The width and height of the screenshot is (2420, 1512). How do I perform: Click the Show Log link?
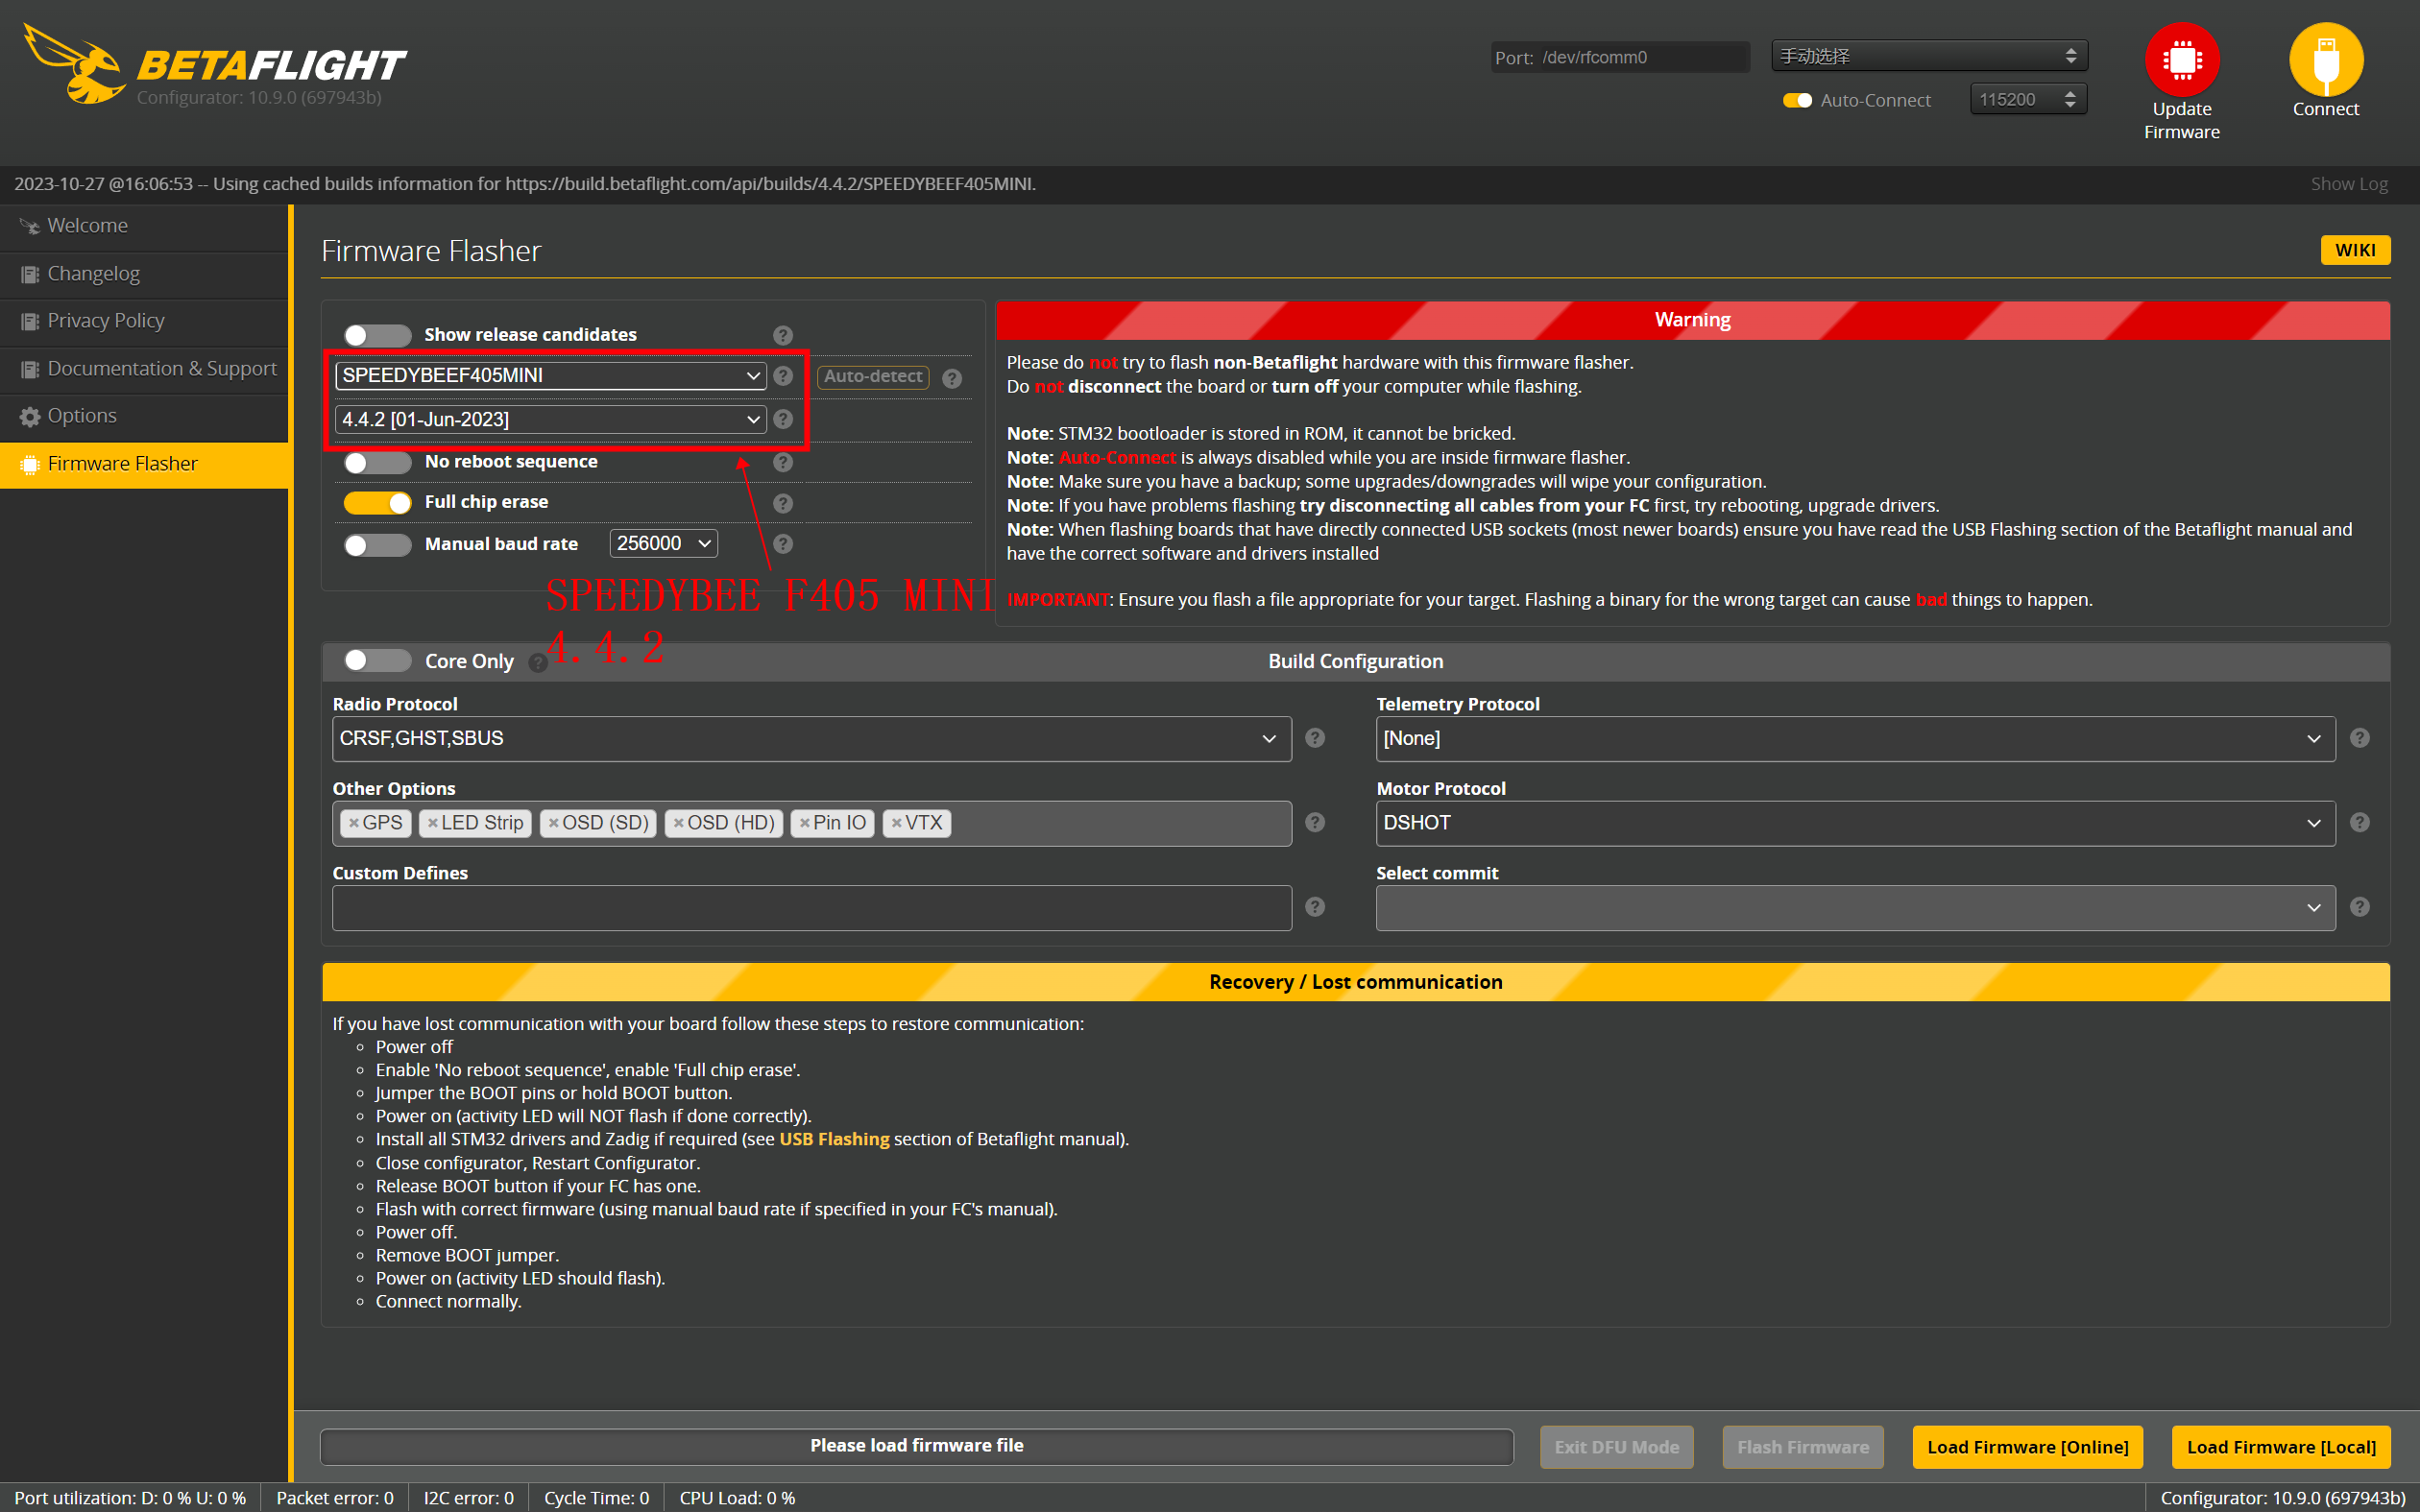pyautogui.click(x=2348, y=184)
